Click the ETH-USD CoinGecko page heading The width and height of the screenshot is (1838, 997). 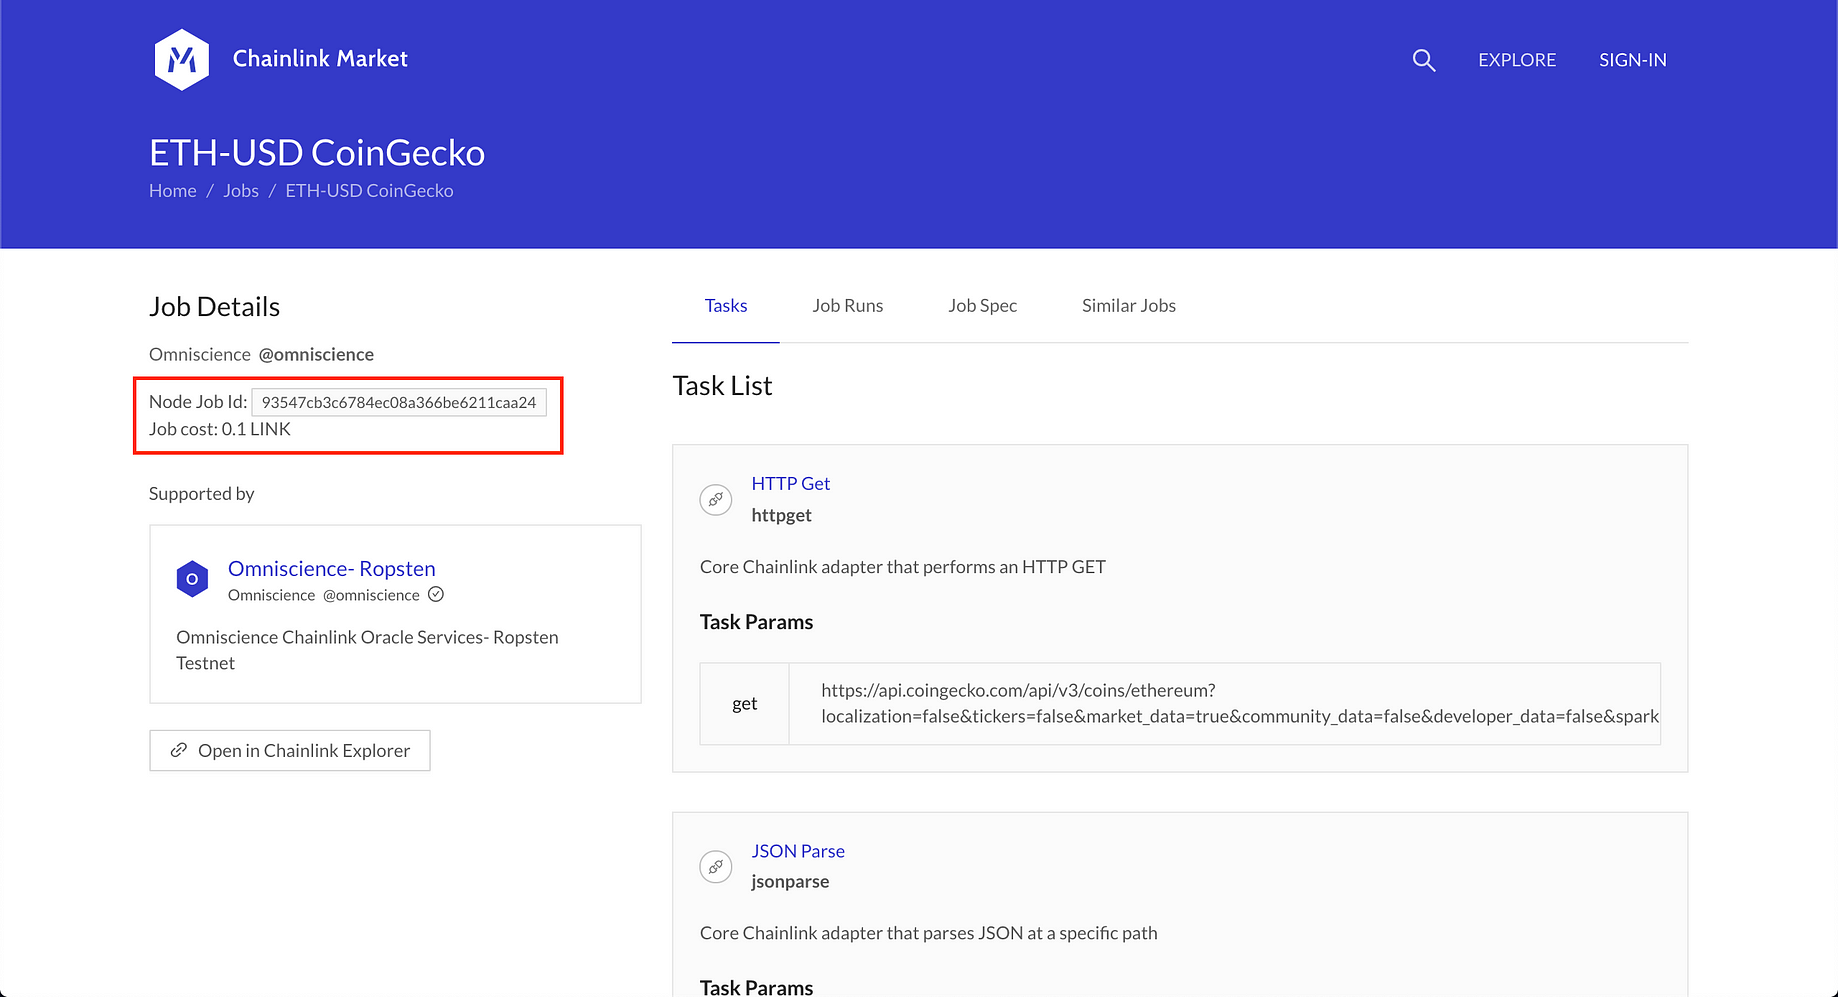click(317, 153)
